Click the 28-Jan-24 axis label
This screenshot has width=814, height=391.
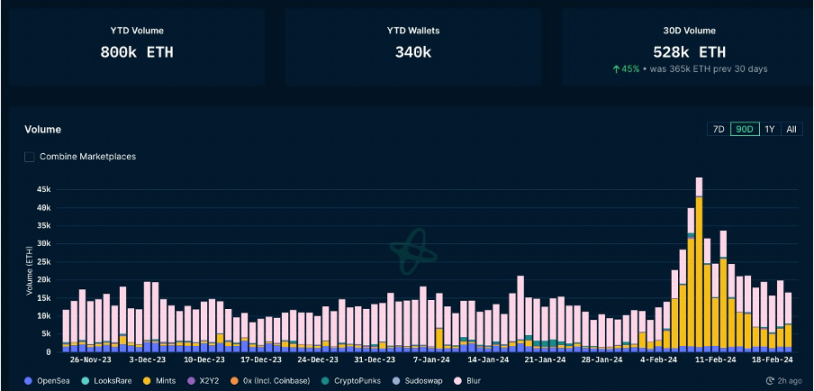[x=603, y=359]
